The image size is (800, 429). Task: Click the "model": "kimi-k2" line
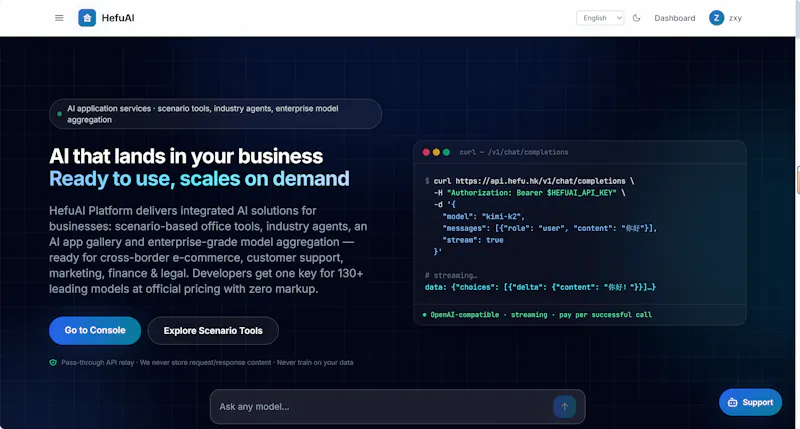(x=484, y=216)
